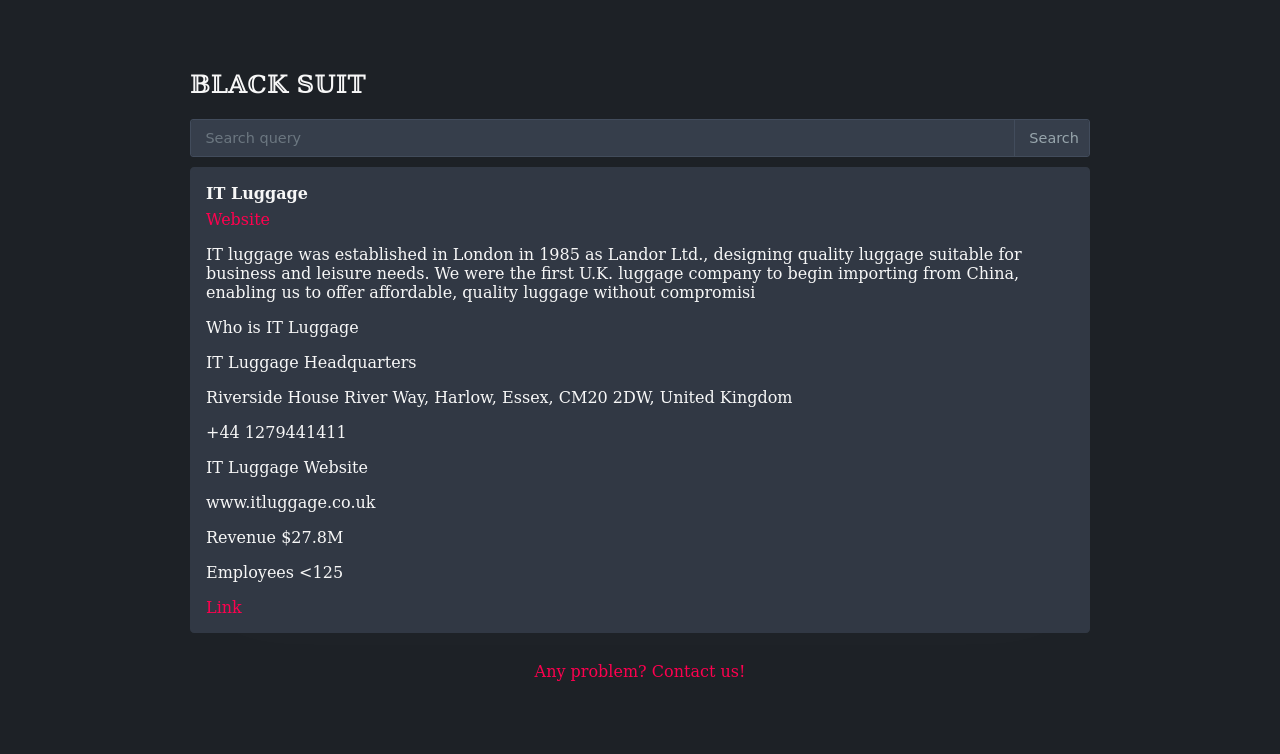1280x754 pixels.
Task: Click the word 'China' in the description
Action: [992, 273]
